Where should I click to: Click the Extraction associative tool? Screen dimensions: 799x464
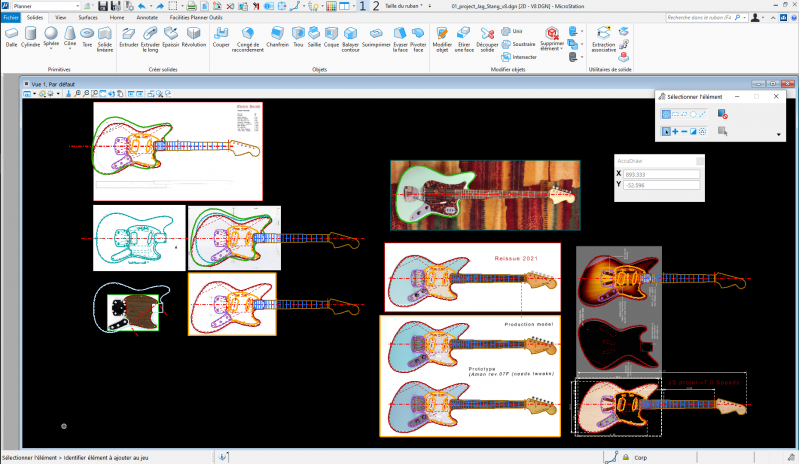coord(604,38)
